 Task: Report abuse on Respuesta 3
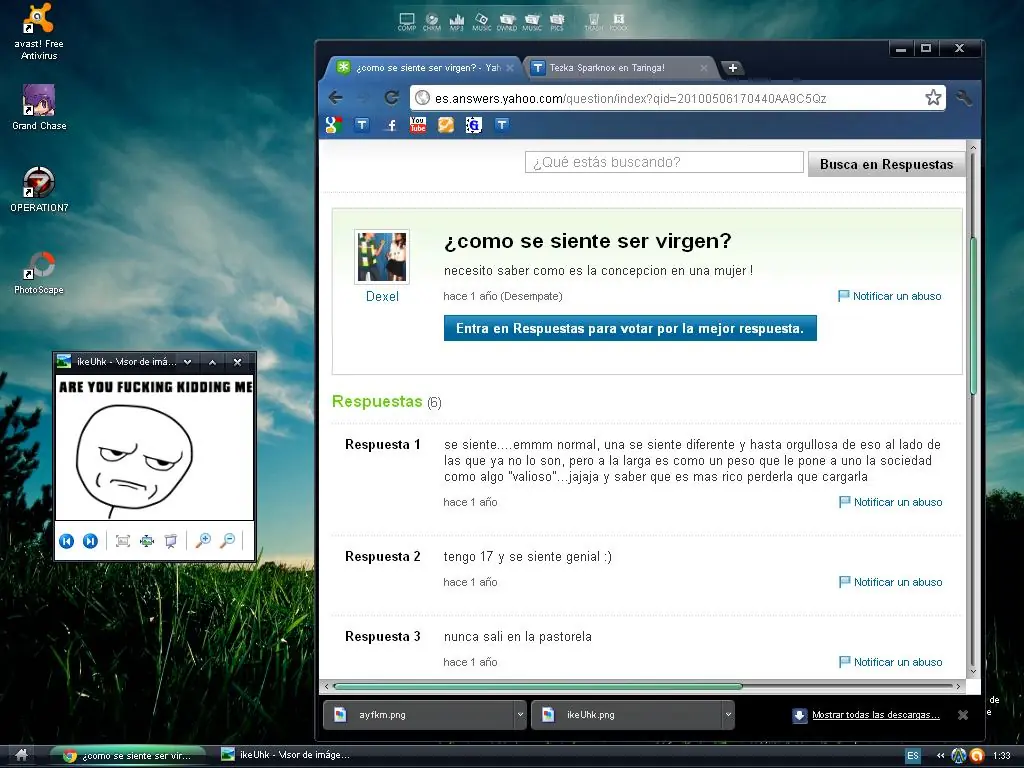[891, 662]
